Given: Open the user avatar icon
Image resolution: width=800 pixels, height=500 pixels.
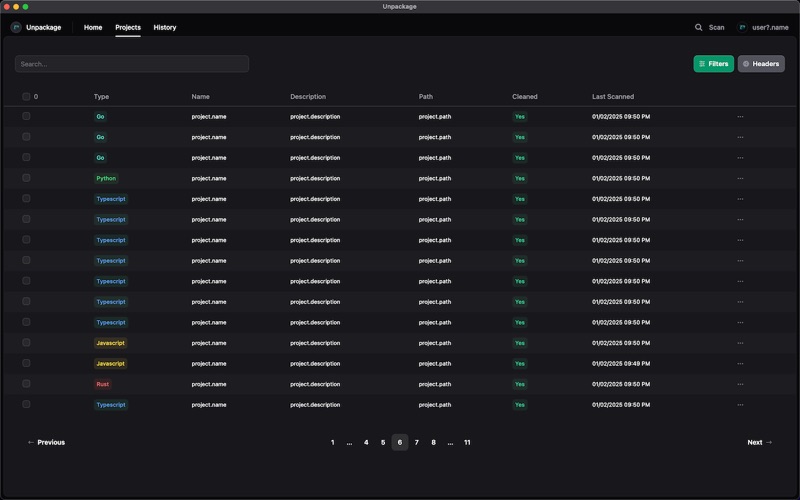Looking at the screenshot, I should pyautogui.click(x=742, y=28).
